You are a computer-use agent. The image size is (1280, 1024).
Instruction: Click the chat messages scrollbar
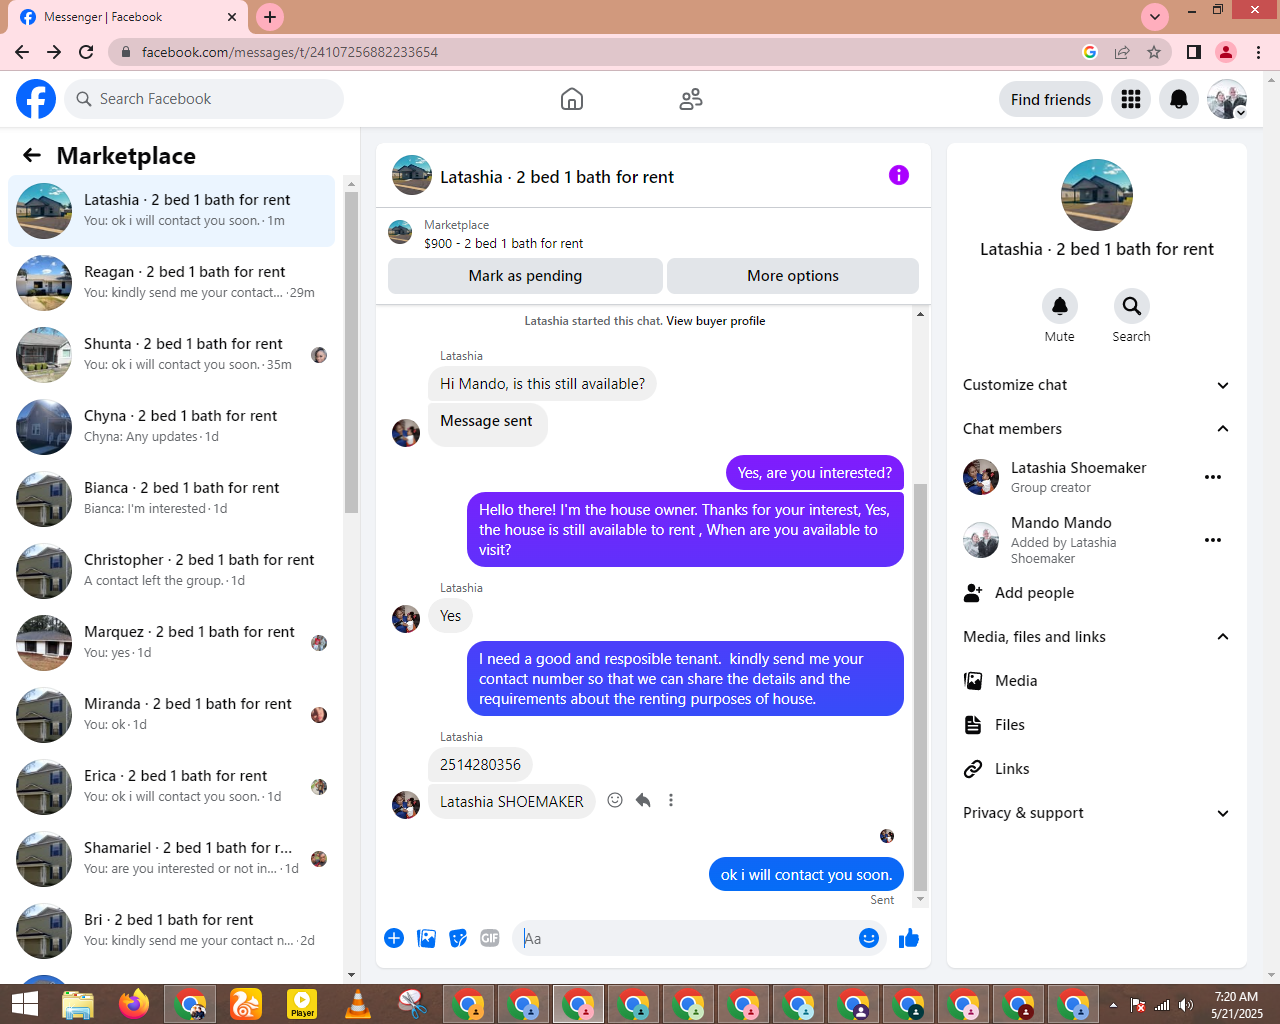(920, 688)
